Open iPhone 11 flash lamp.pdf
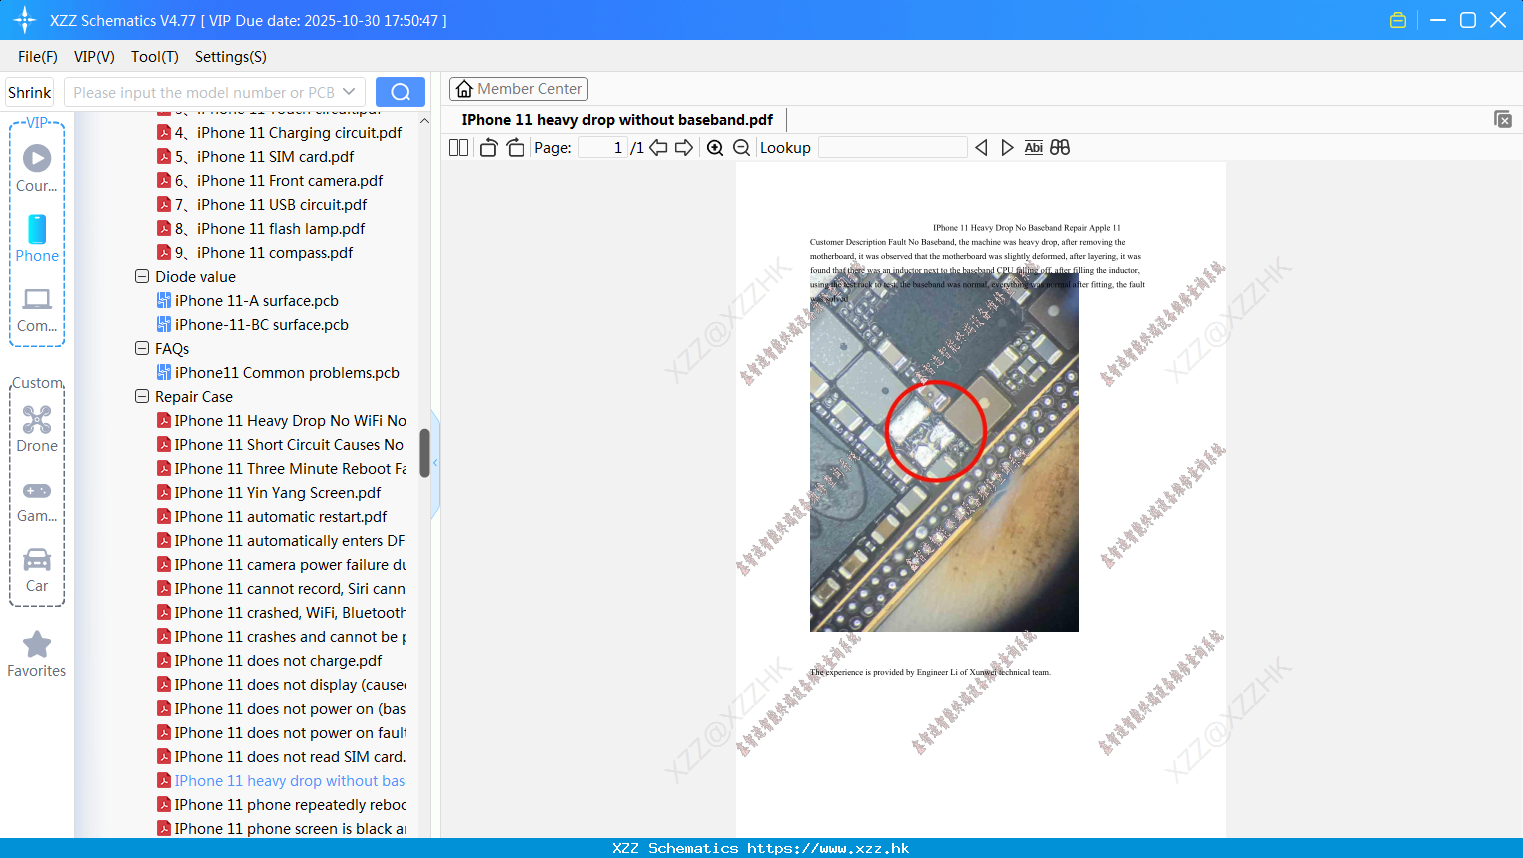1523x858 pixels. coord(261,228)
